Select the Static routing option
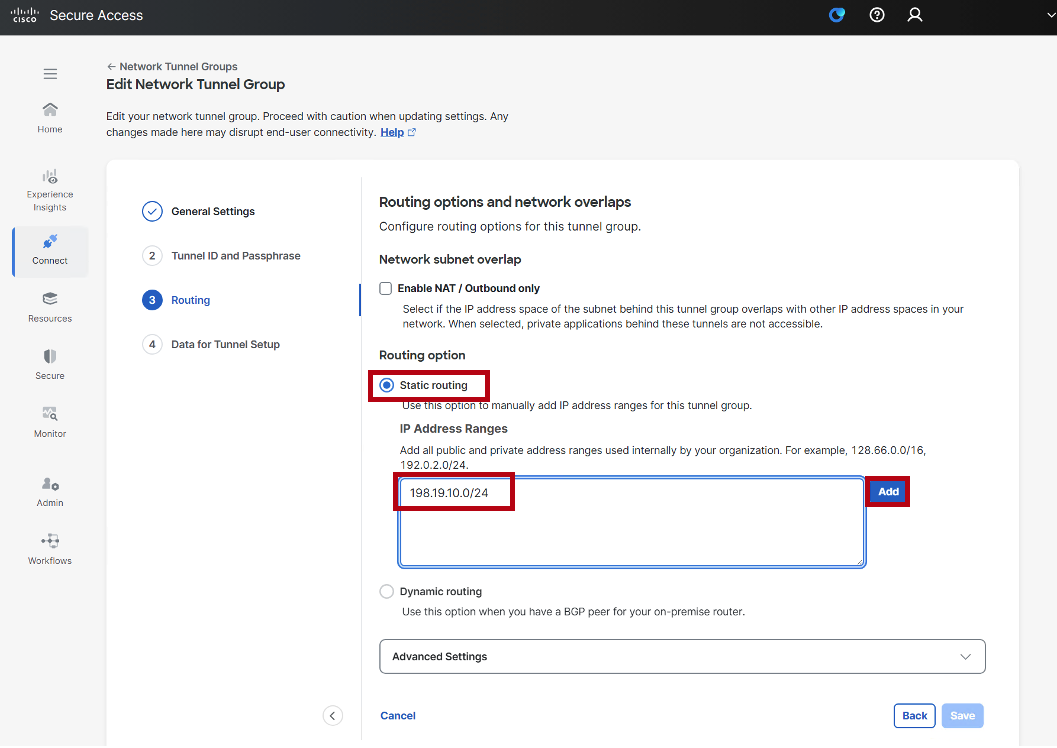1057x748 pixels. click(386, 385)
